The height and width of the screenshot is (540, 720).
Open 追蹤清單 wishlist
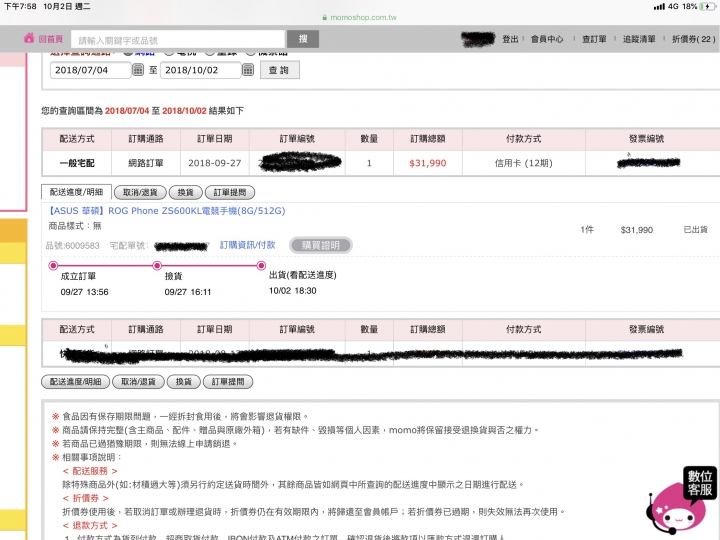(639, 39)
